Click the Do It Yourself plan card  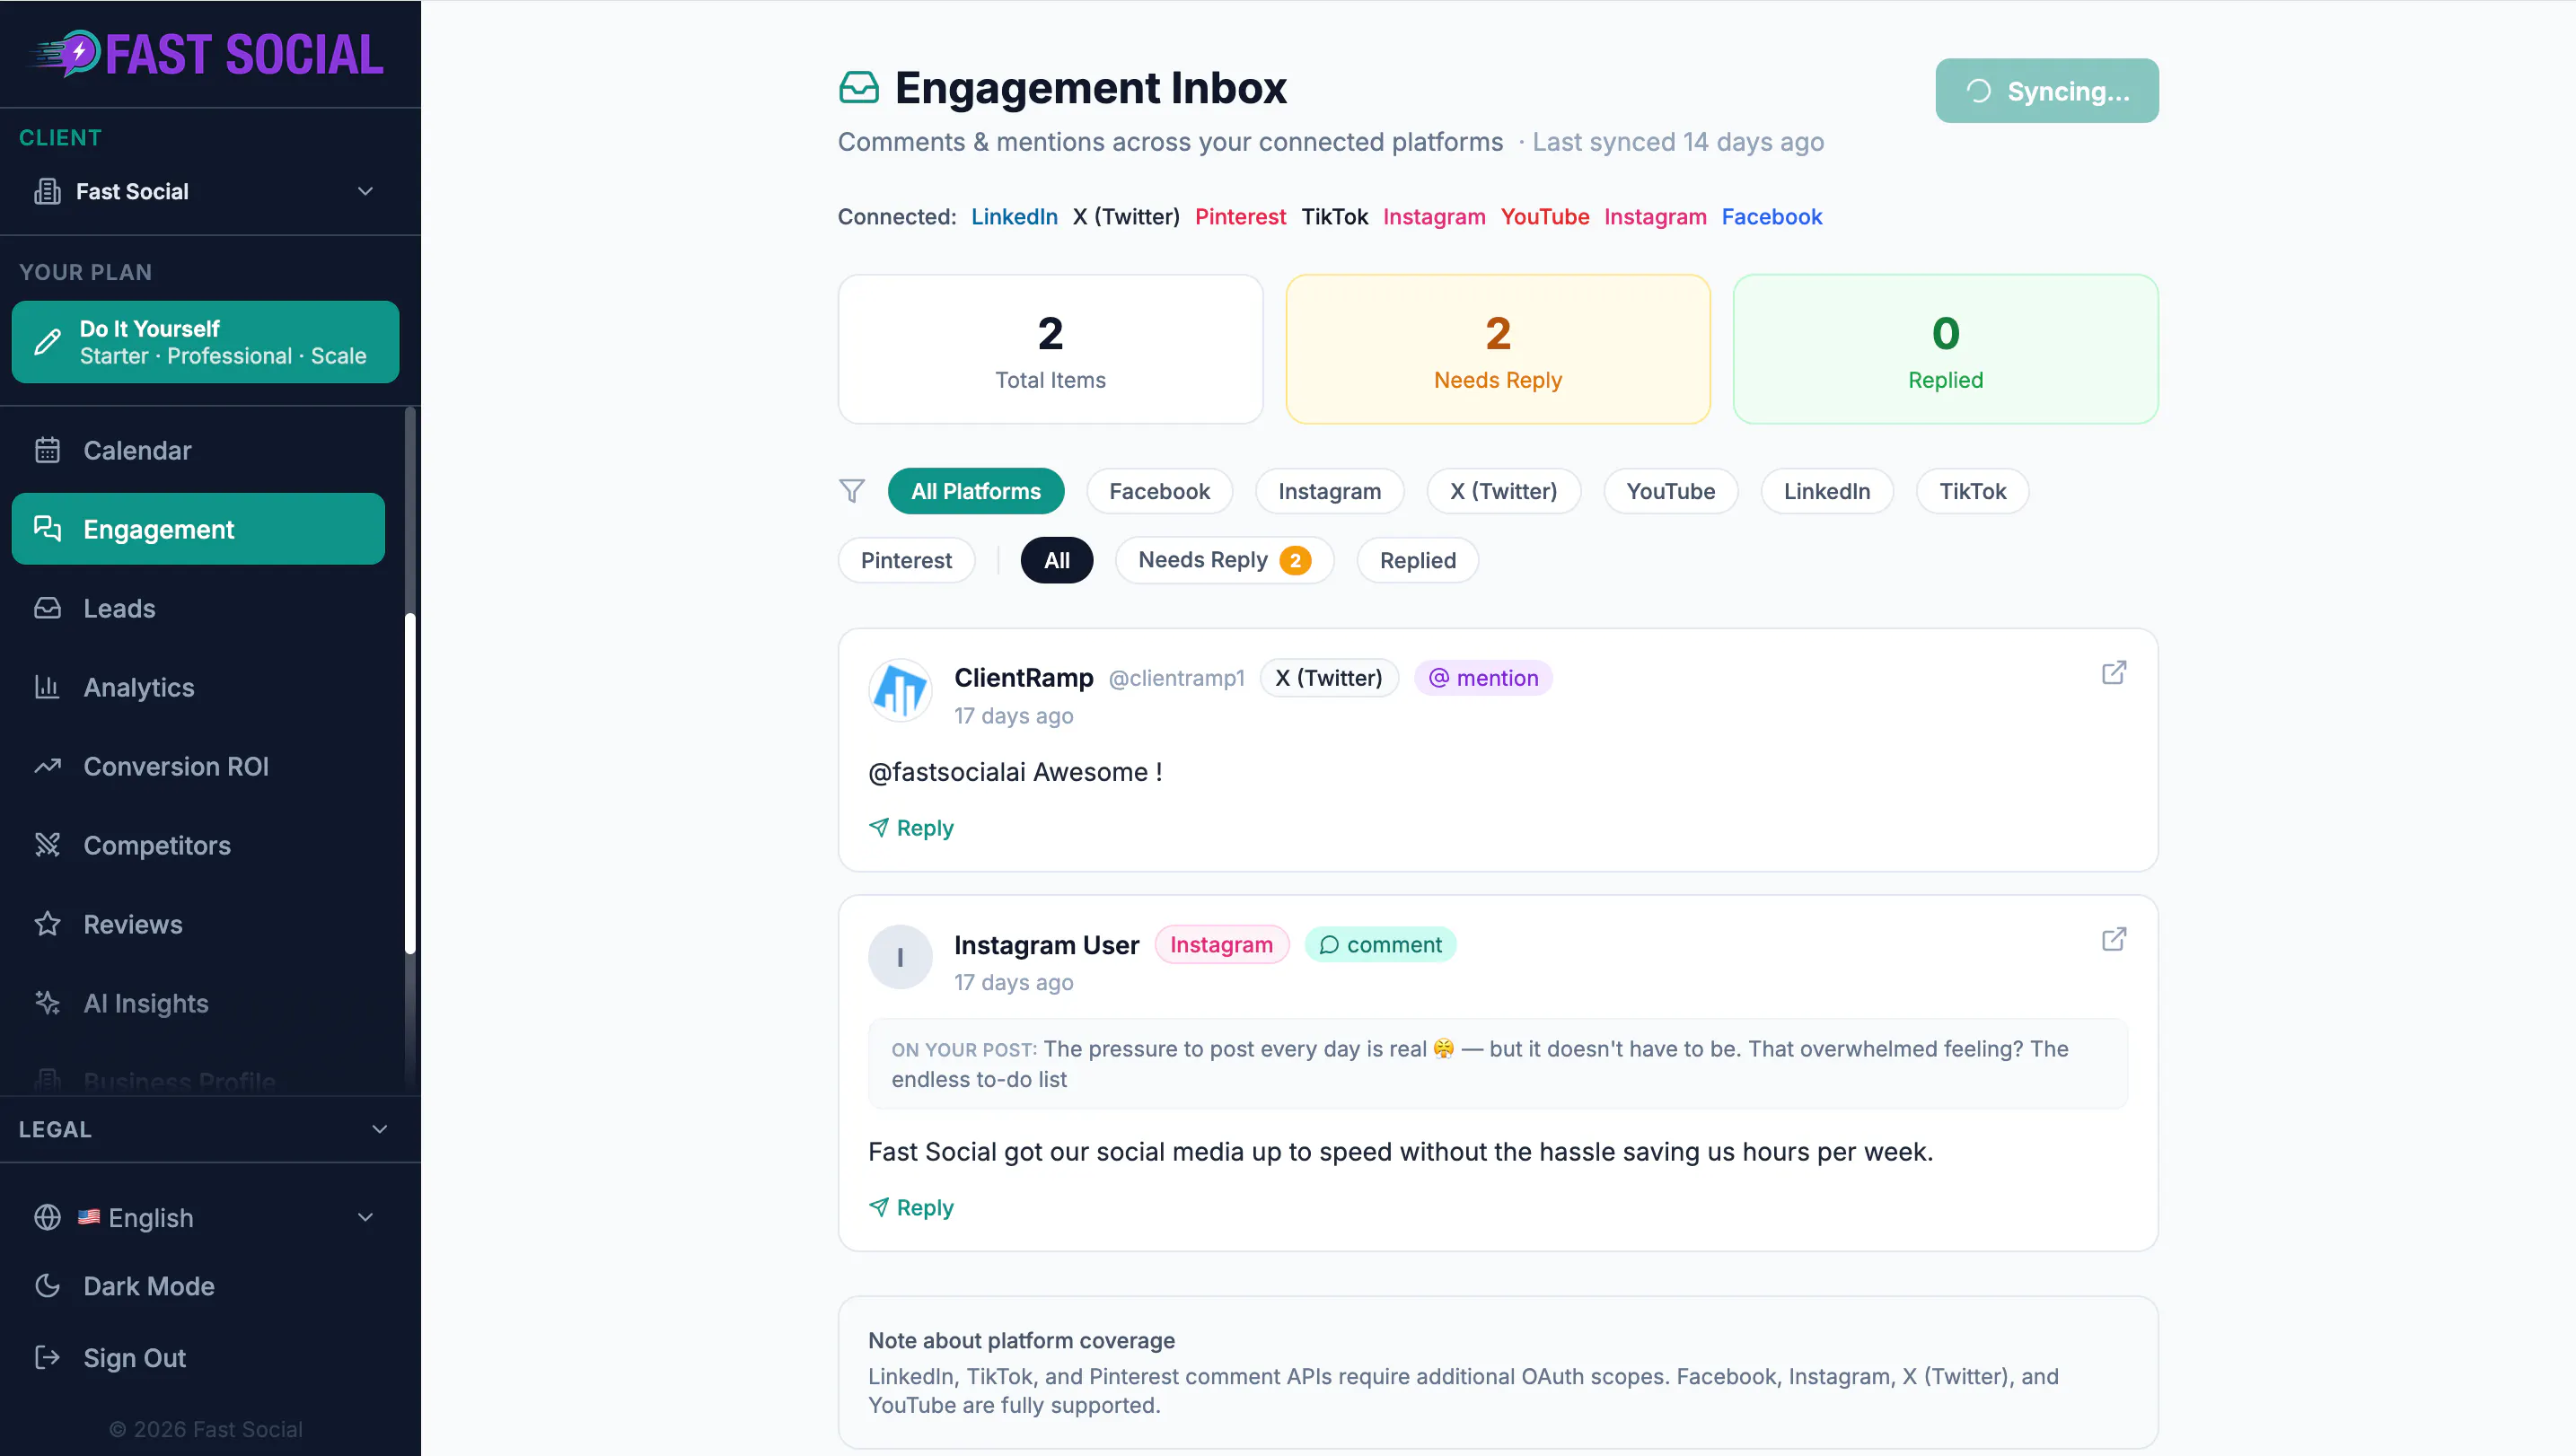[x=205, y=342]
